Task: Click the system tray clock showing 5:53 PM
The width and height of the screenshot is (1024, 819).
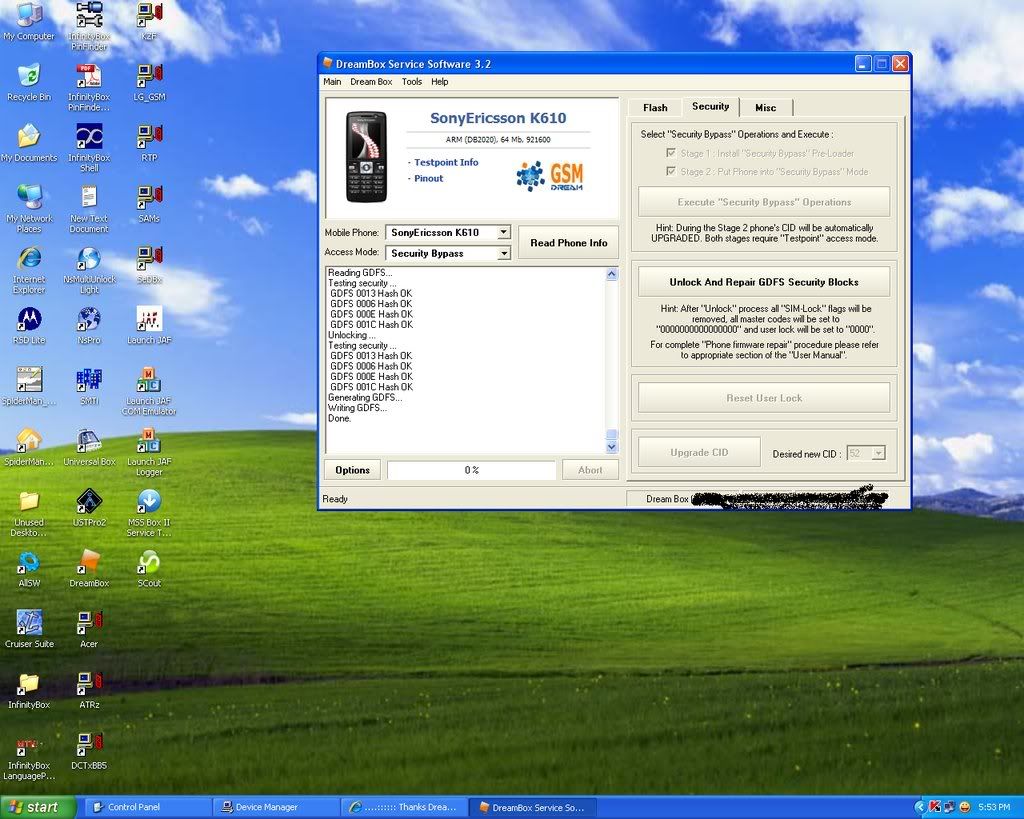Action: tap(993, 807)
